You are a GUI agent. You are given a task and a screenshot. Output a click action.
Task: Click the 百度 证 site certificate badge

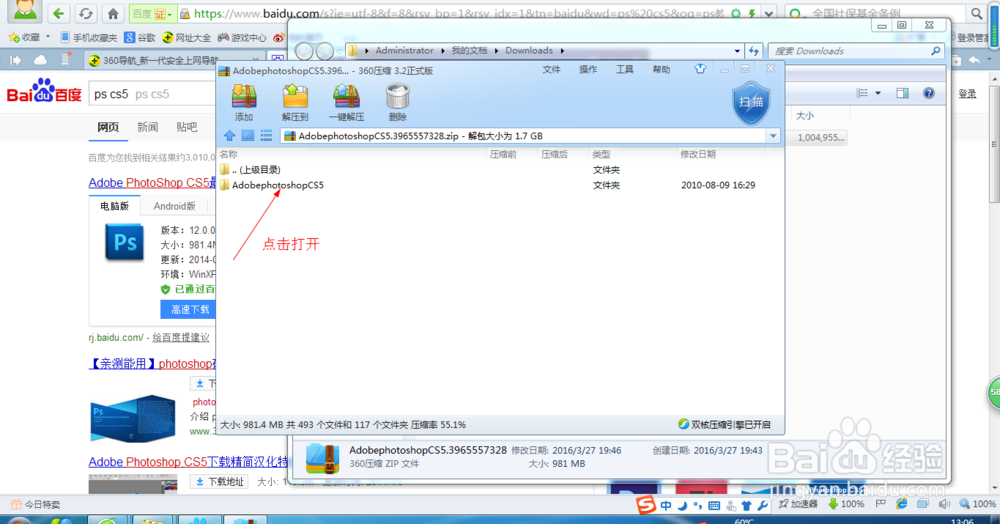point(152,13)
